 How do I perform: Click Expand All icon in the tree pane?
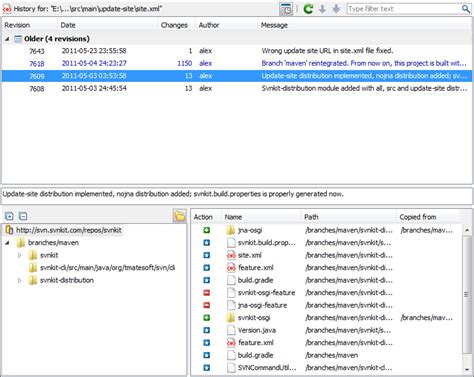[9, 216]
